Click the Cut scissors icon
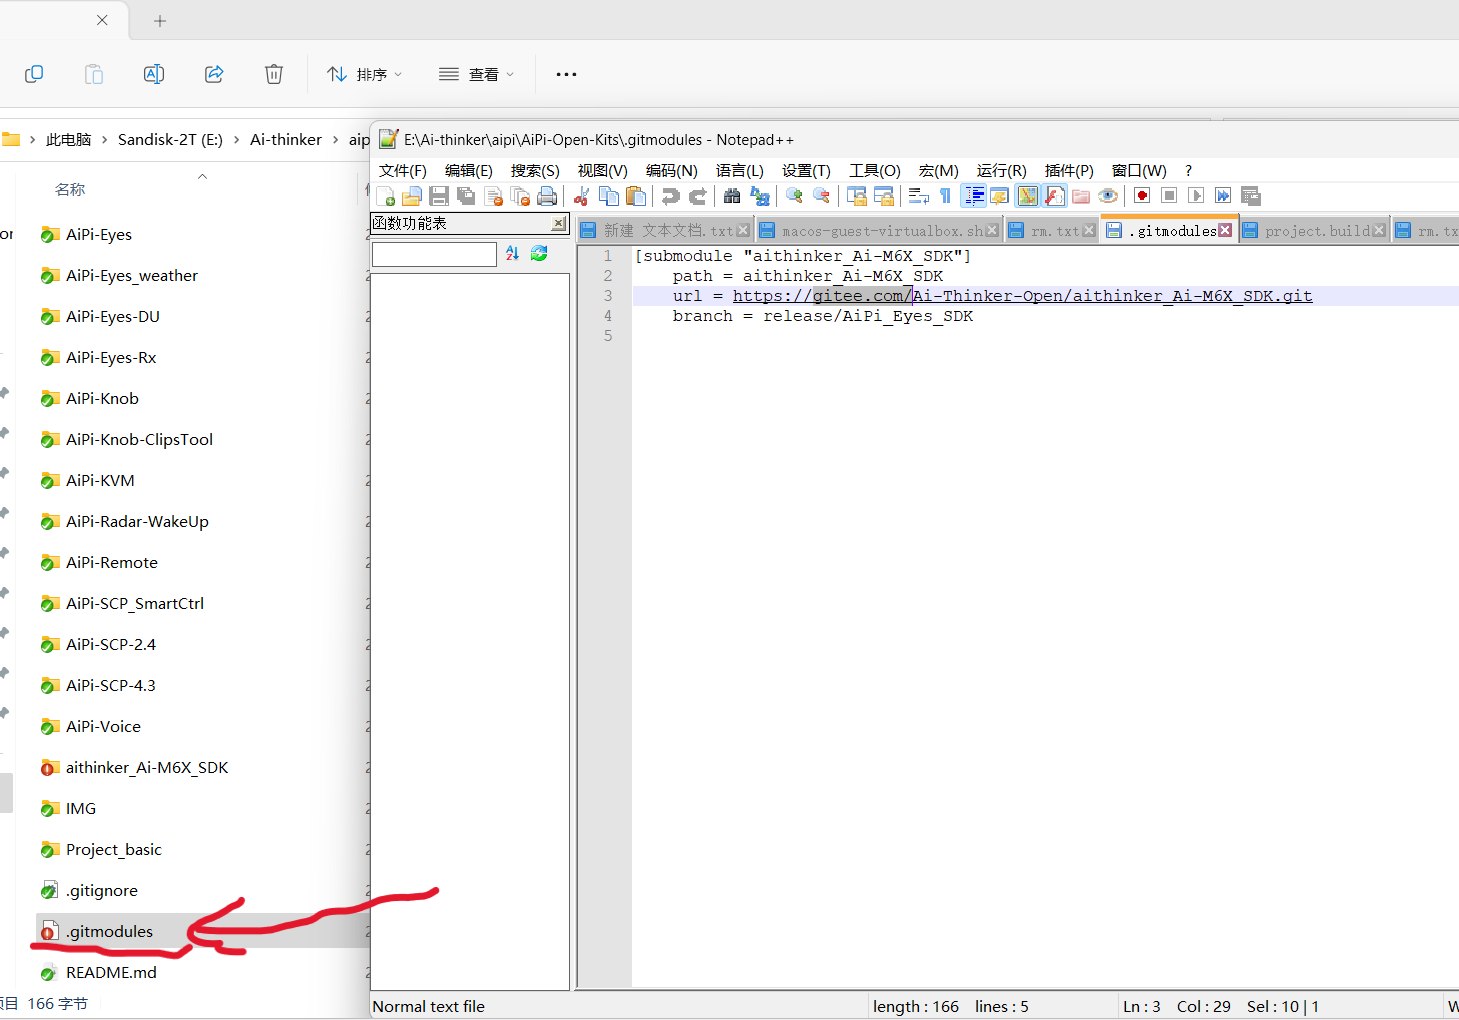 pos(581,196)
